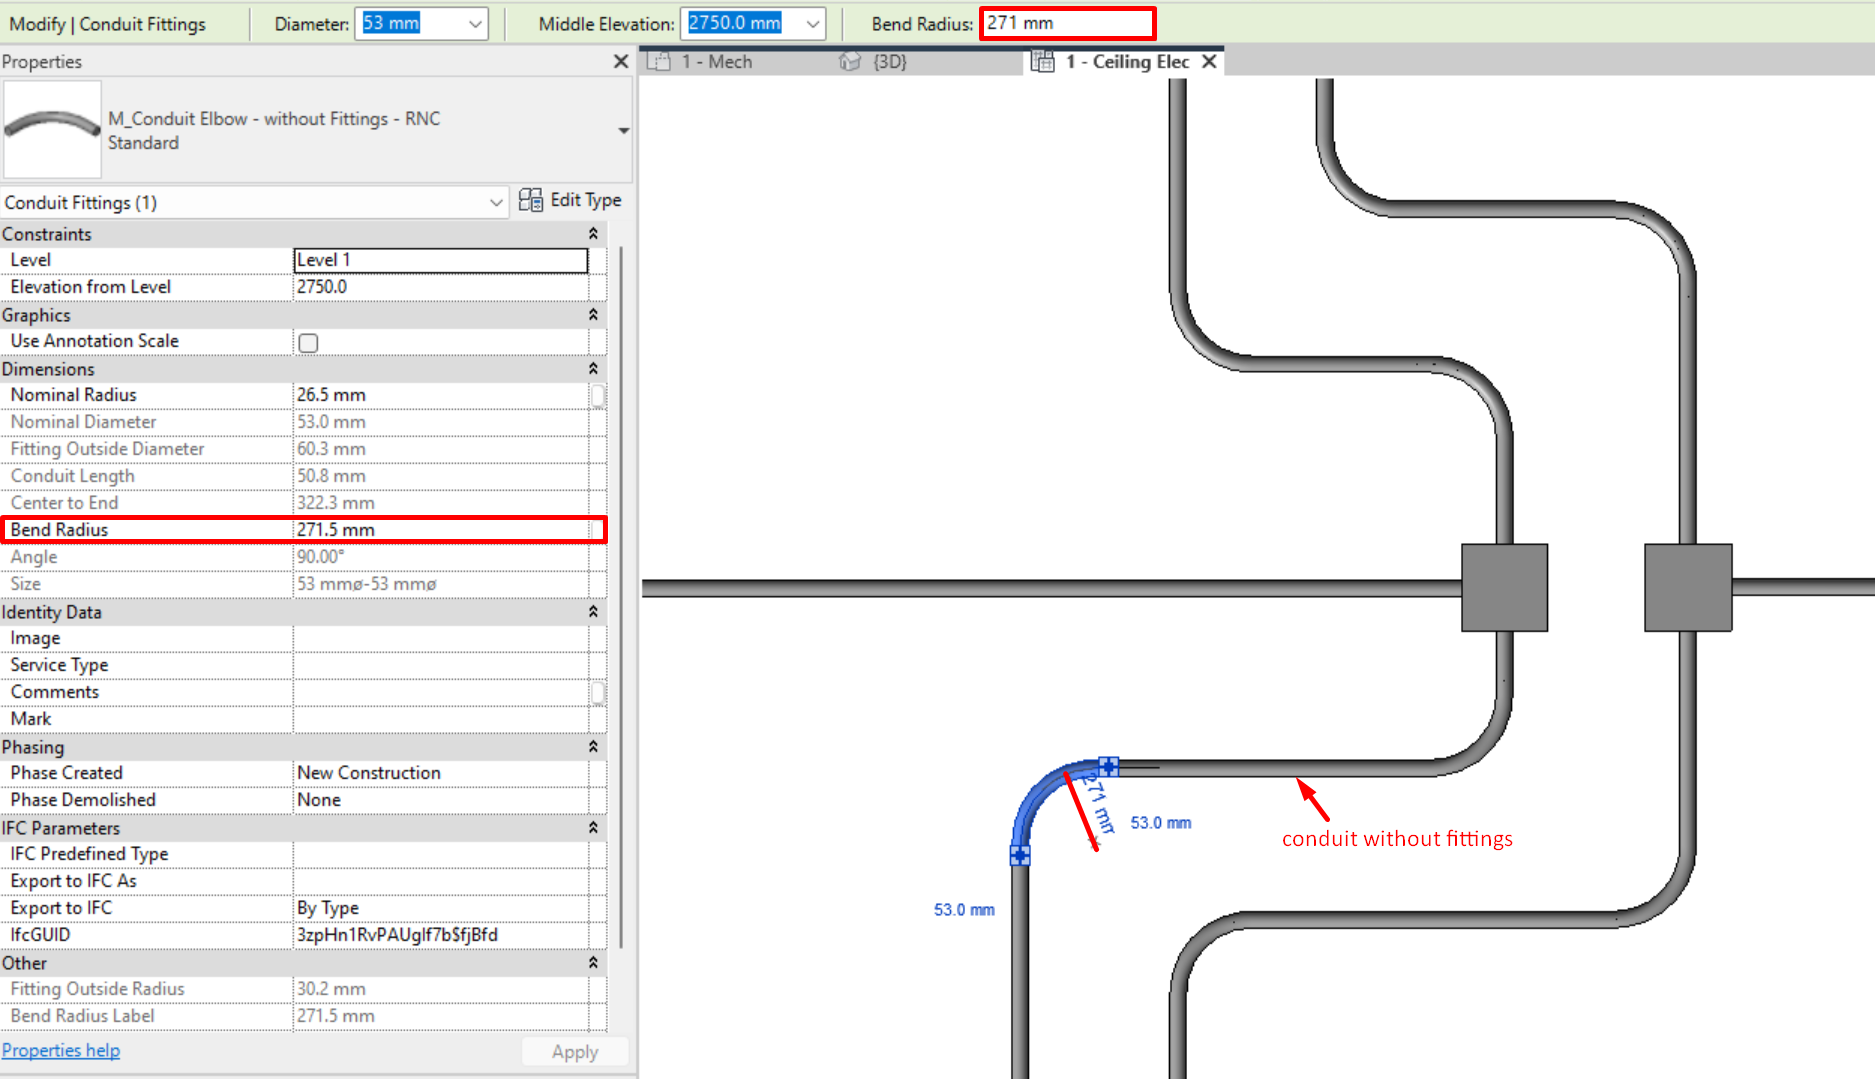Click the conduit elbow type thumbnail
Screen dimensions: 1875x1079
[52, 130]
